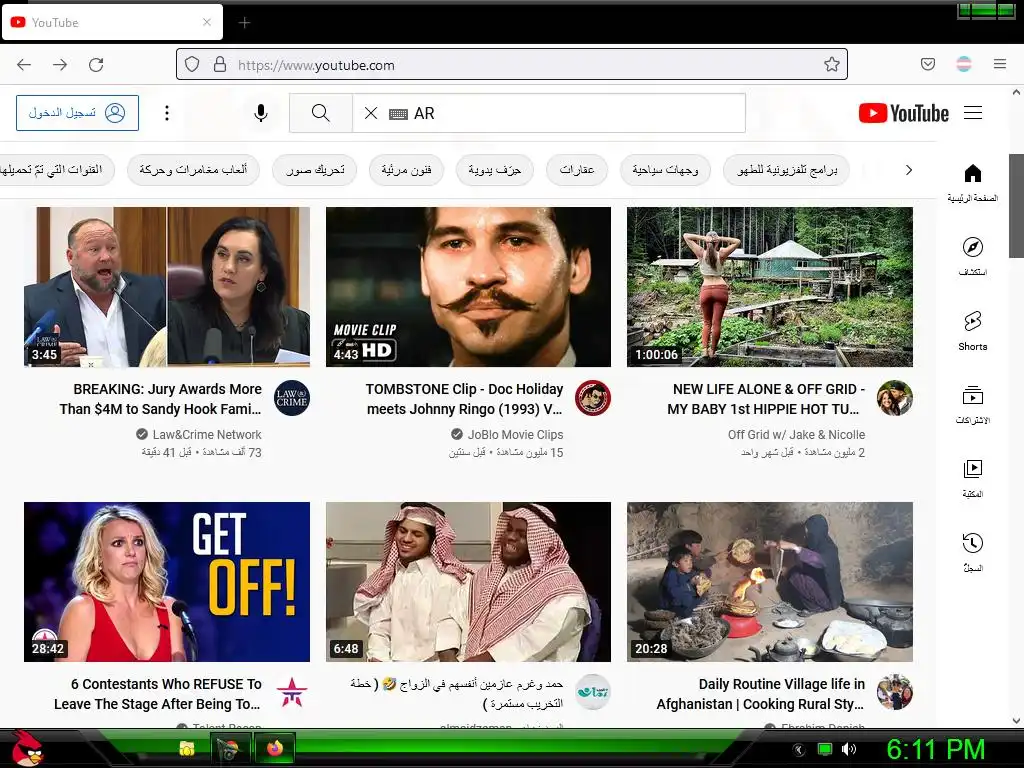This screenshot has height=768, width=1024.
Task: Go to Home in the YouTube sidebar
Action: tap(972, 183)
